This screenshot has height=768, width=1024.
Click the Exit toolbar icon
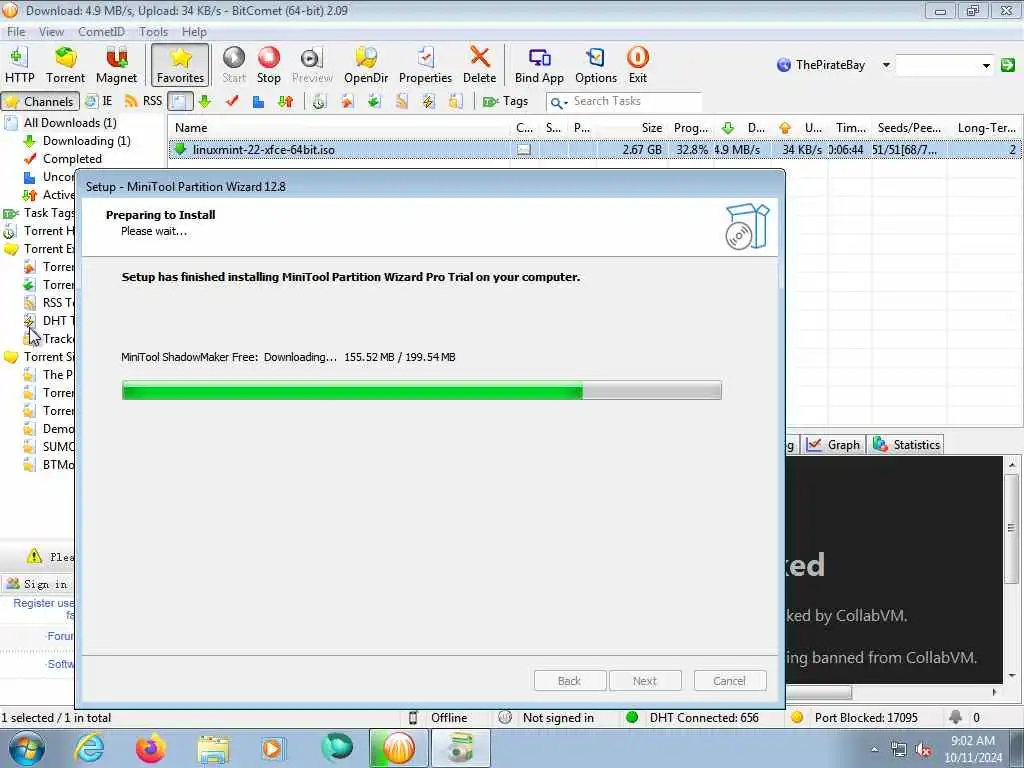click(637, 65)
